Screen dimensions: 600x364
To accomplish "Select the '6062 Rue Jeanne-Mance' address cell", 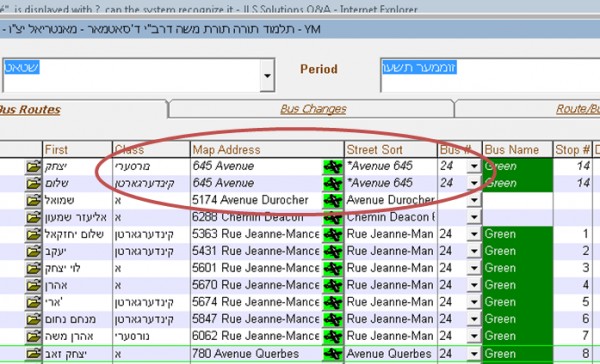I will pos(256,336).
